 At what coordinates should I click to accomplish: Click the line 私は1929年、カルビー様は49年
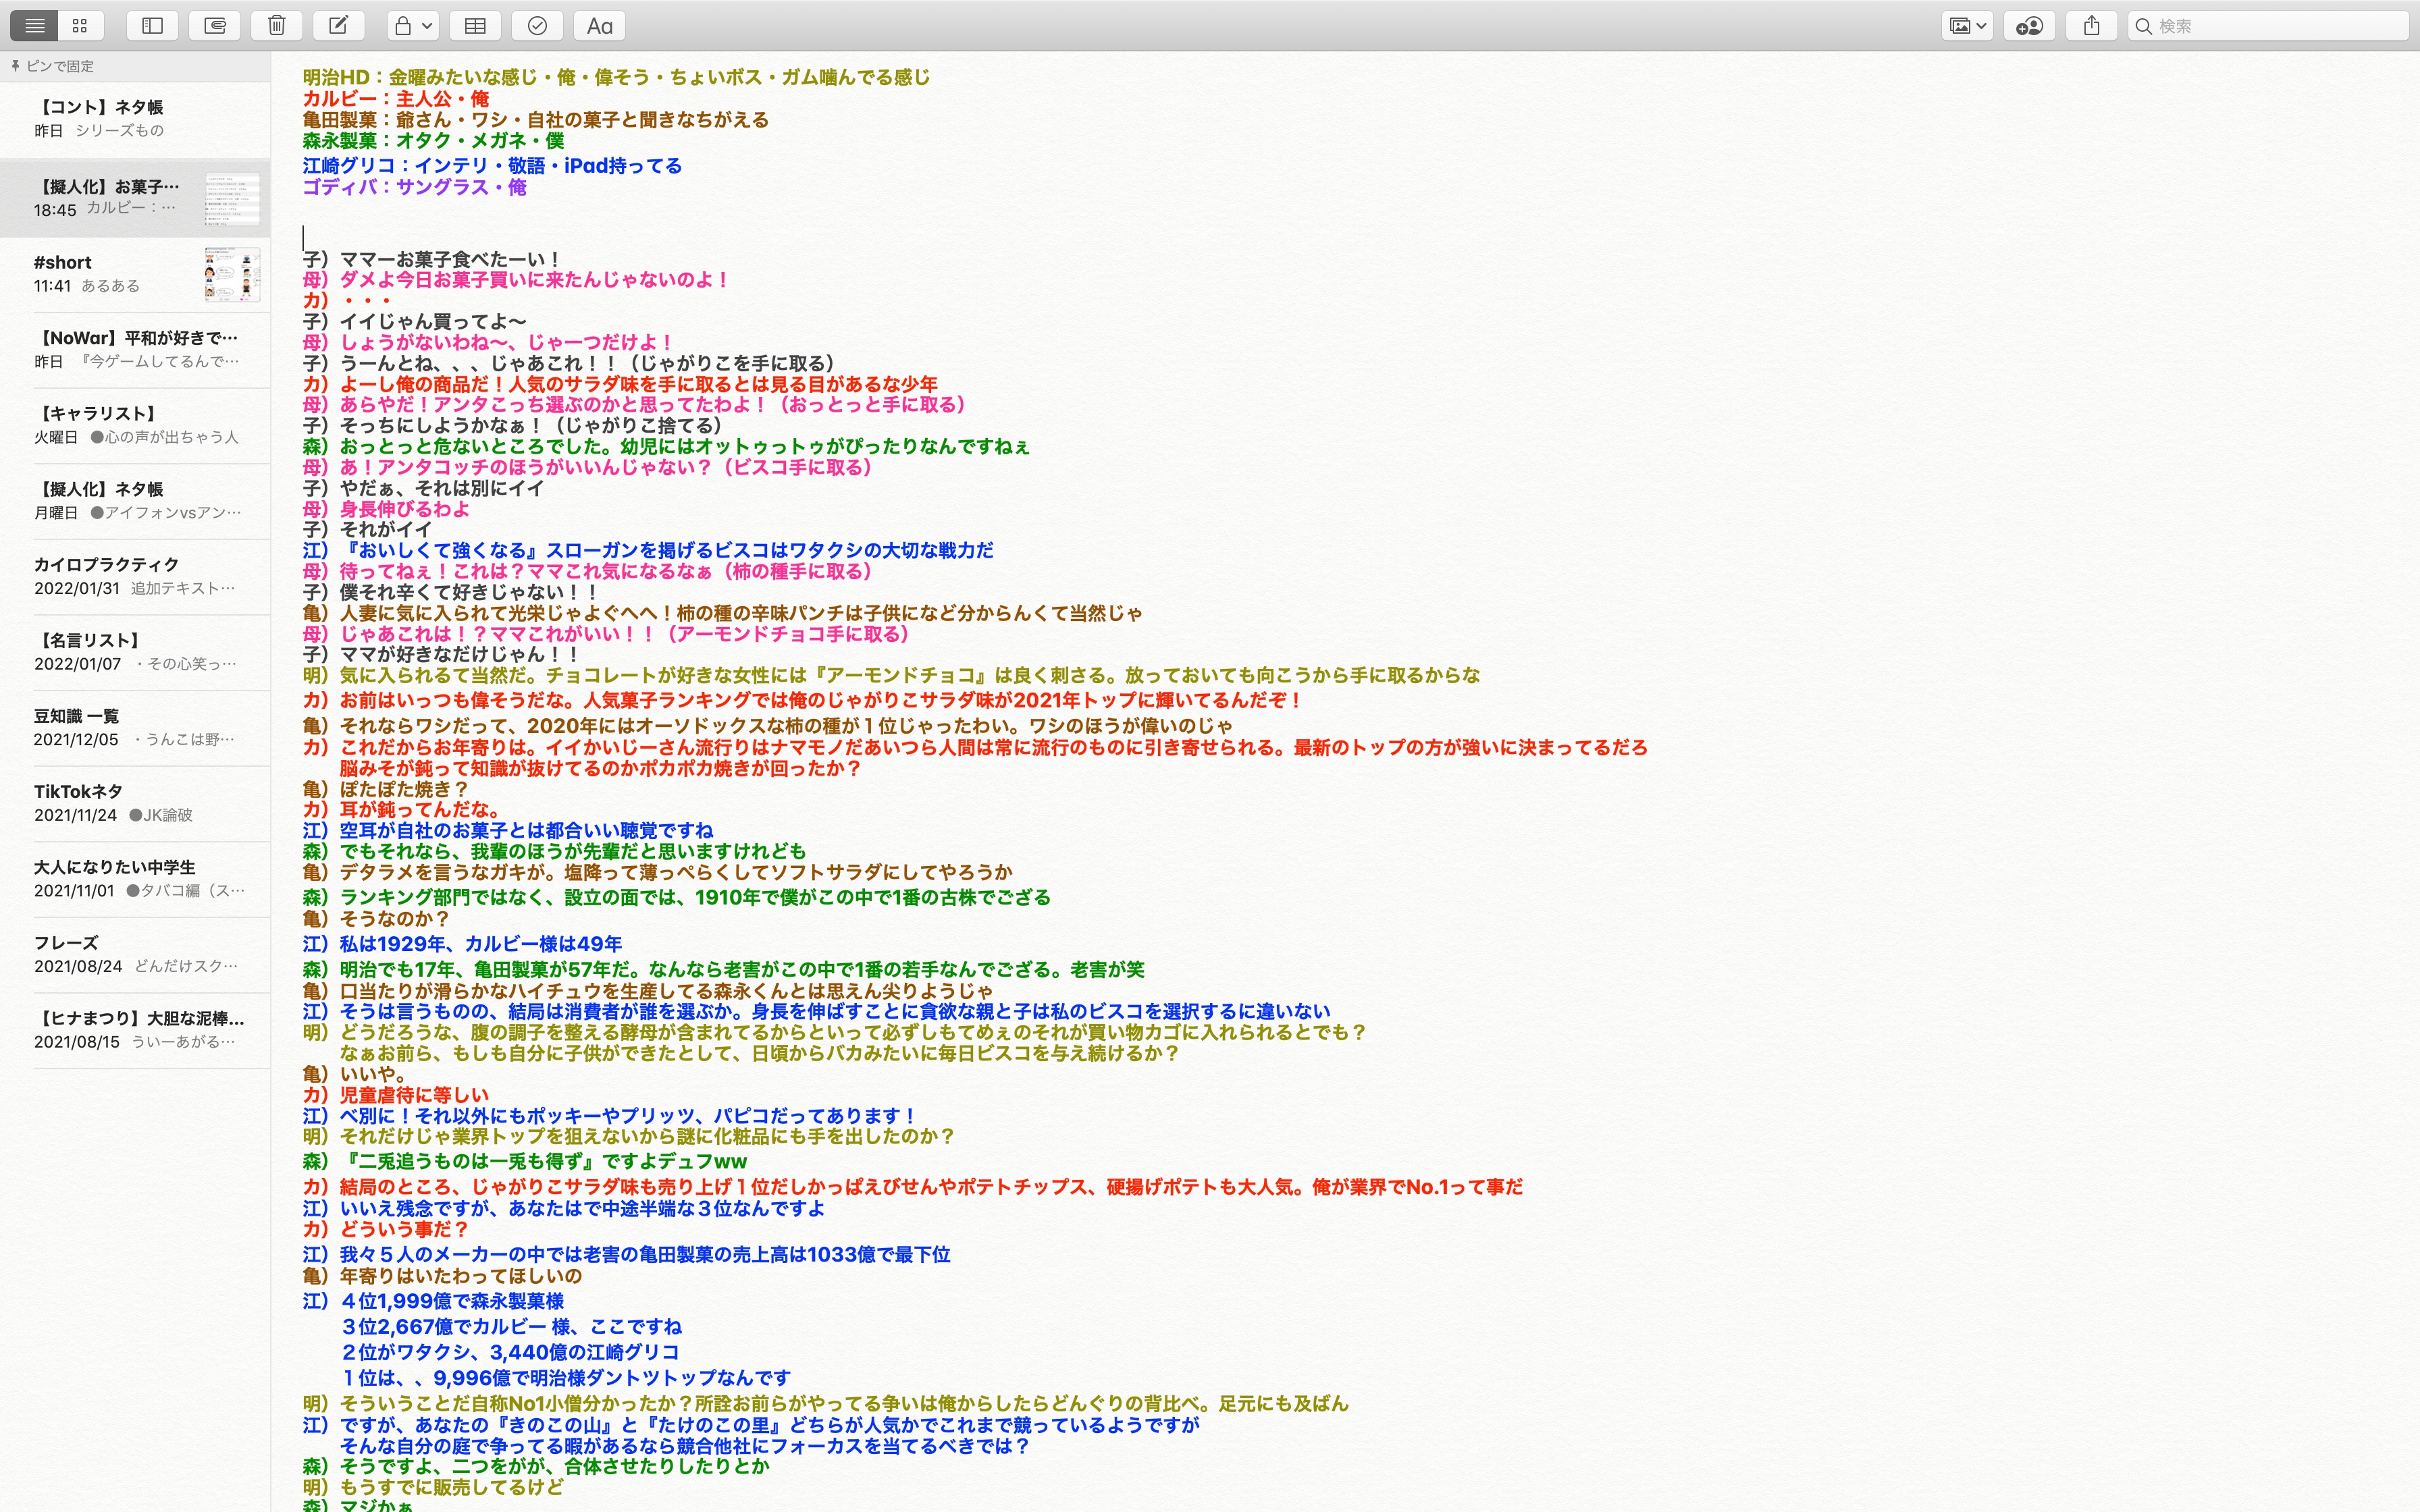pyautogui.click(x=462, y=944)
